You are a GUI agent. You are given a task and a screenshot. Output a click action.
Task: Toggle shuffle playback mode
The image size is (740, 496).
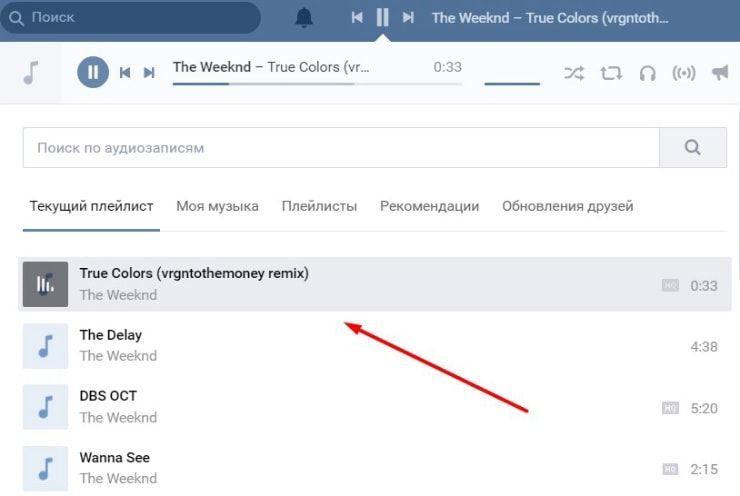574,73
